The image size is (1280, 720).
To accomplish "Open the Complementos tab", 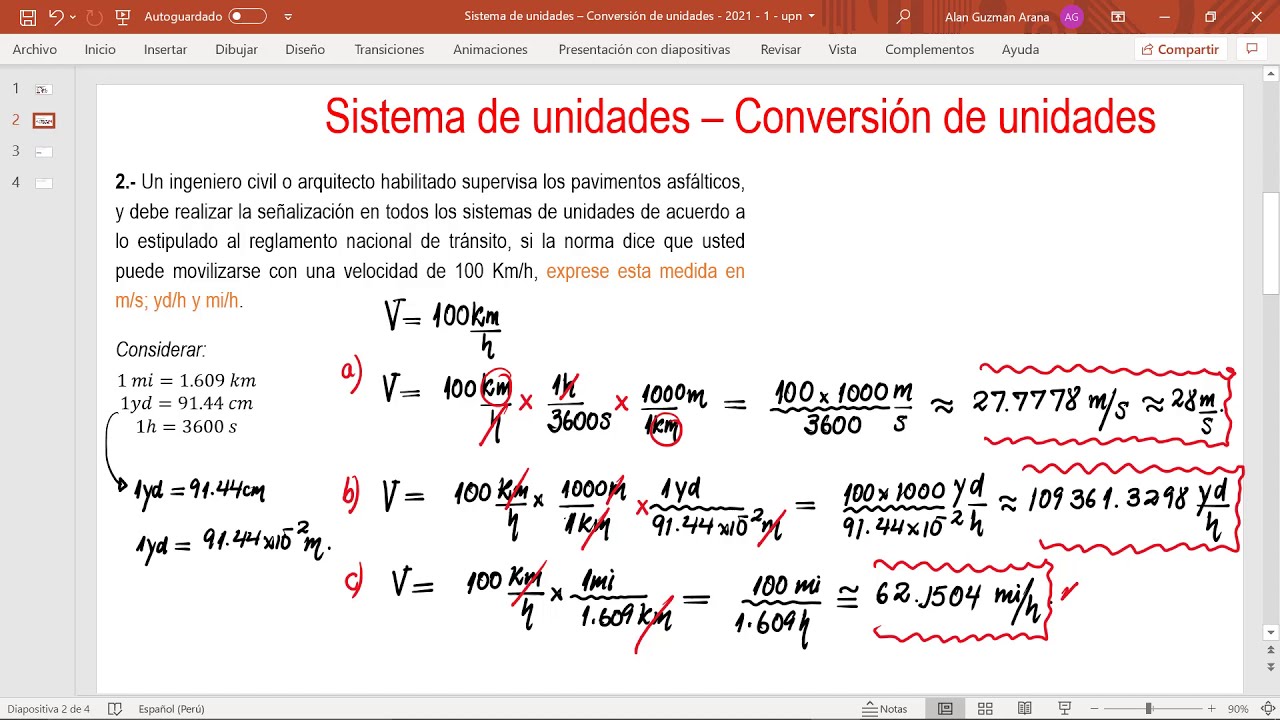I will [x=929, y=49].
